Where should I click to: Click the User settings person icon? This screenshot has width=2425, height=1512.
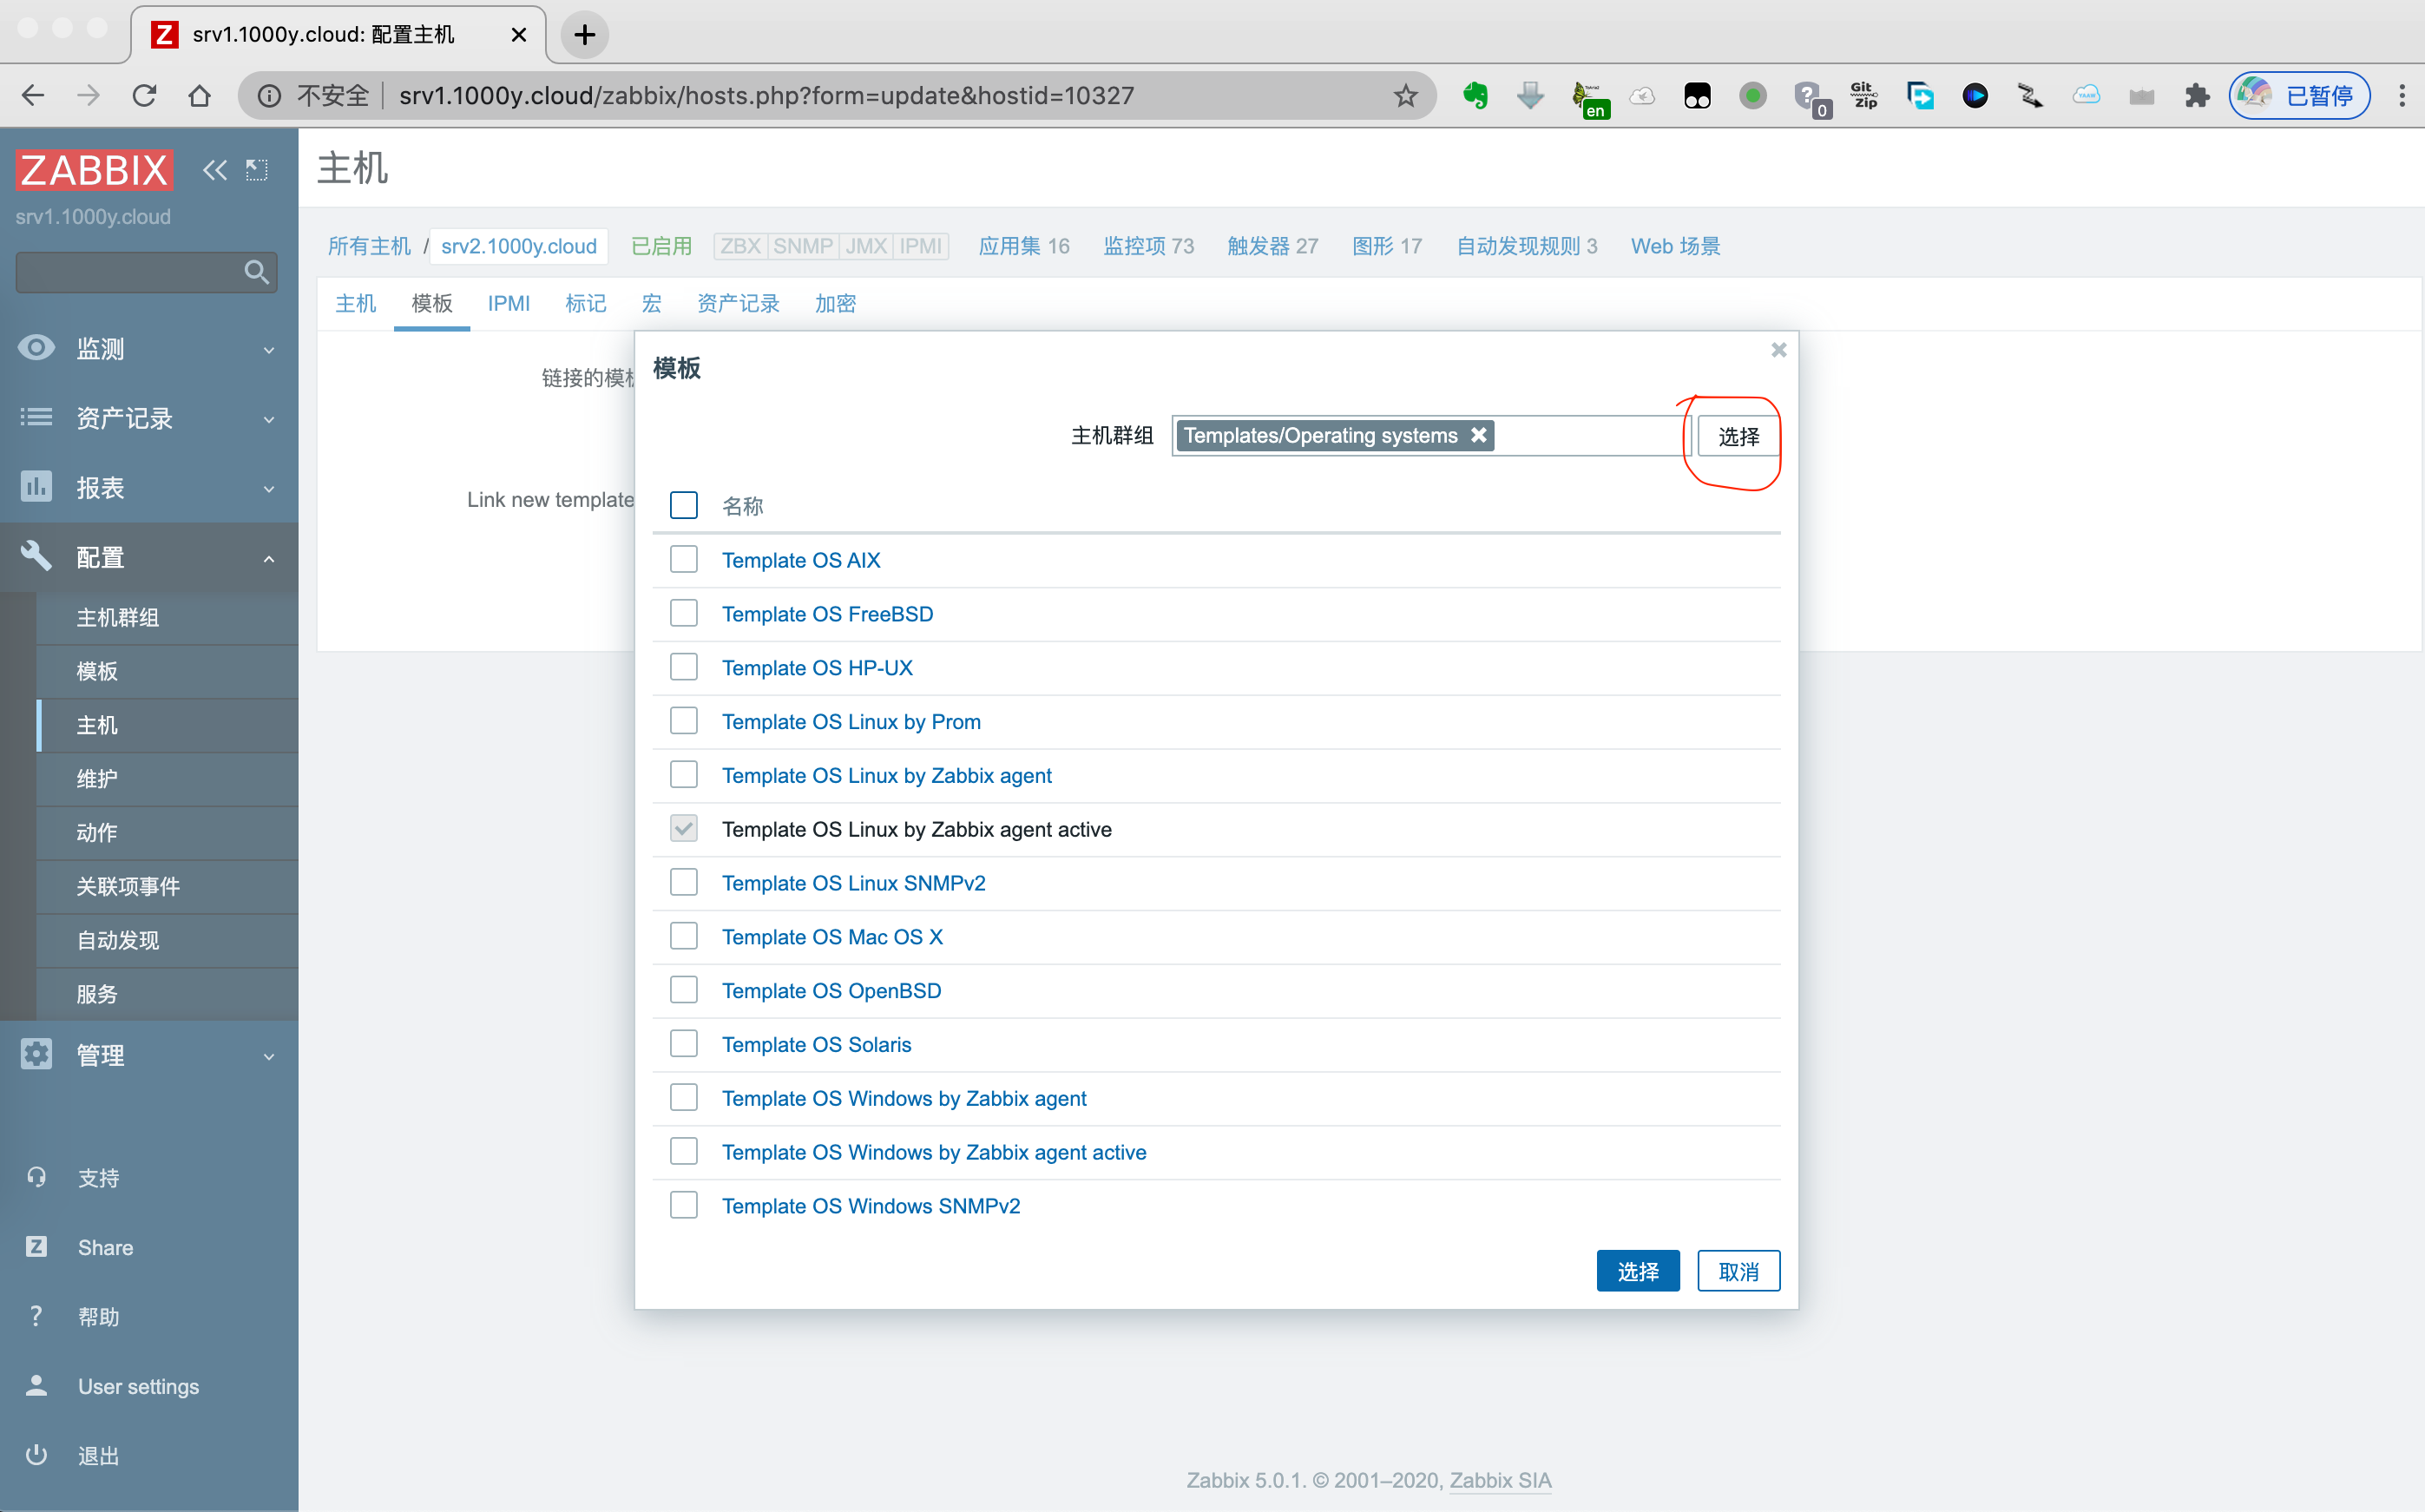click(36, 1386)
